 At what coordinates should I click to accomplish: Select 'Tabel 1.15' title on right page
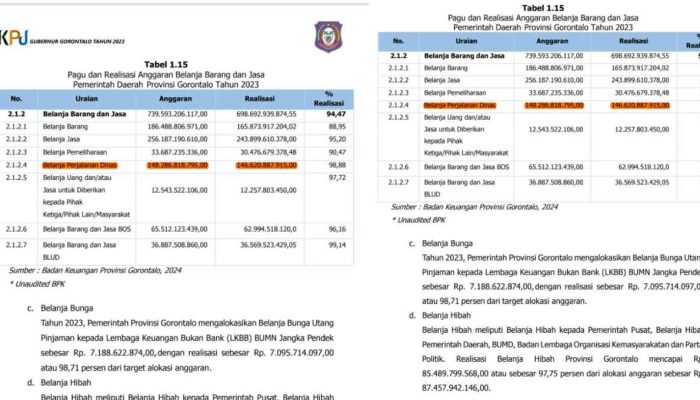point(543,8)
